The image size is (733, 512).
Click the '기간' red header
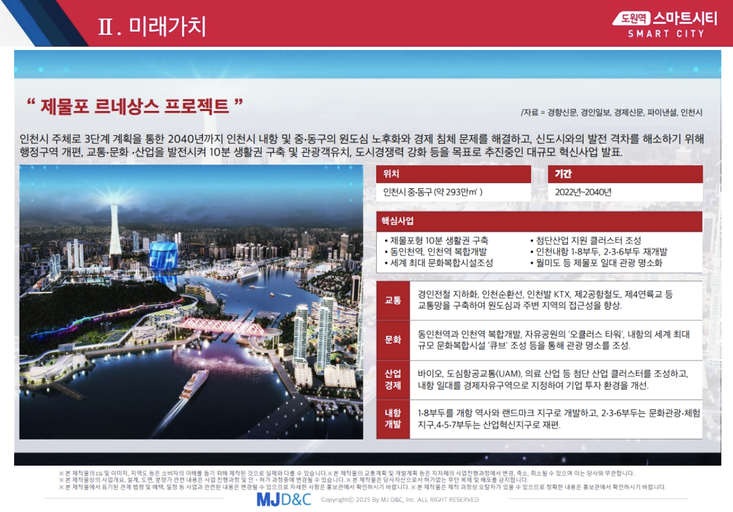click(625, 174)
